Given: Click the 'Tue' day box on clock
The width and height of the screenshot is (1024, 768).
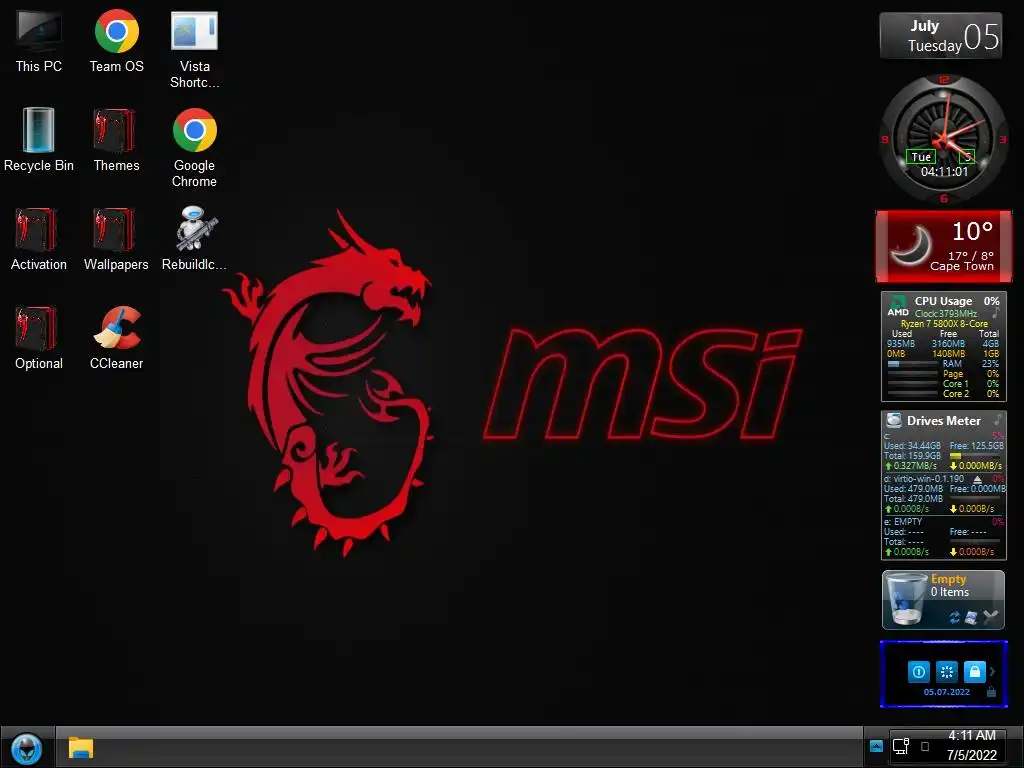Looking at the screenshot, I should [921, 157].
